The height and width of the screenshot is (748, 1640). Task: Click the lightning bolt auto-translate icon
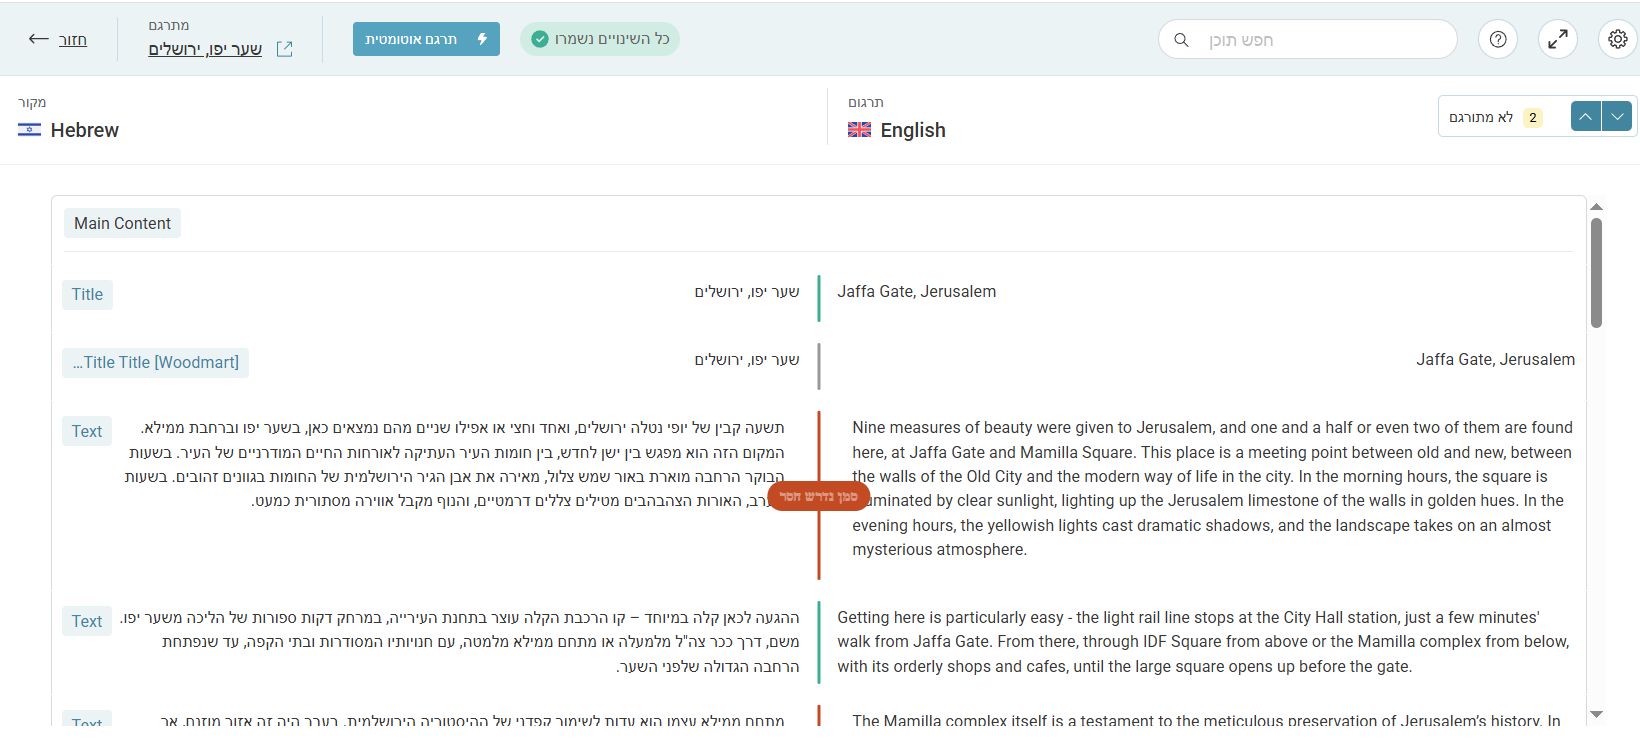click(x=482, y=39)
